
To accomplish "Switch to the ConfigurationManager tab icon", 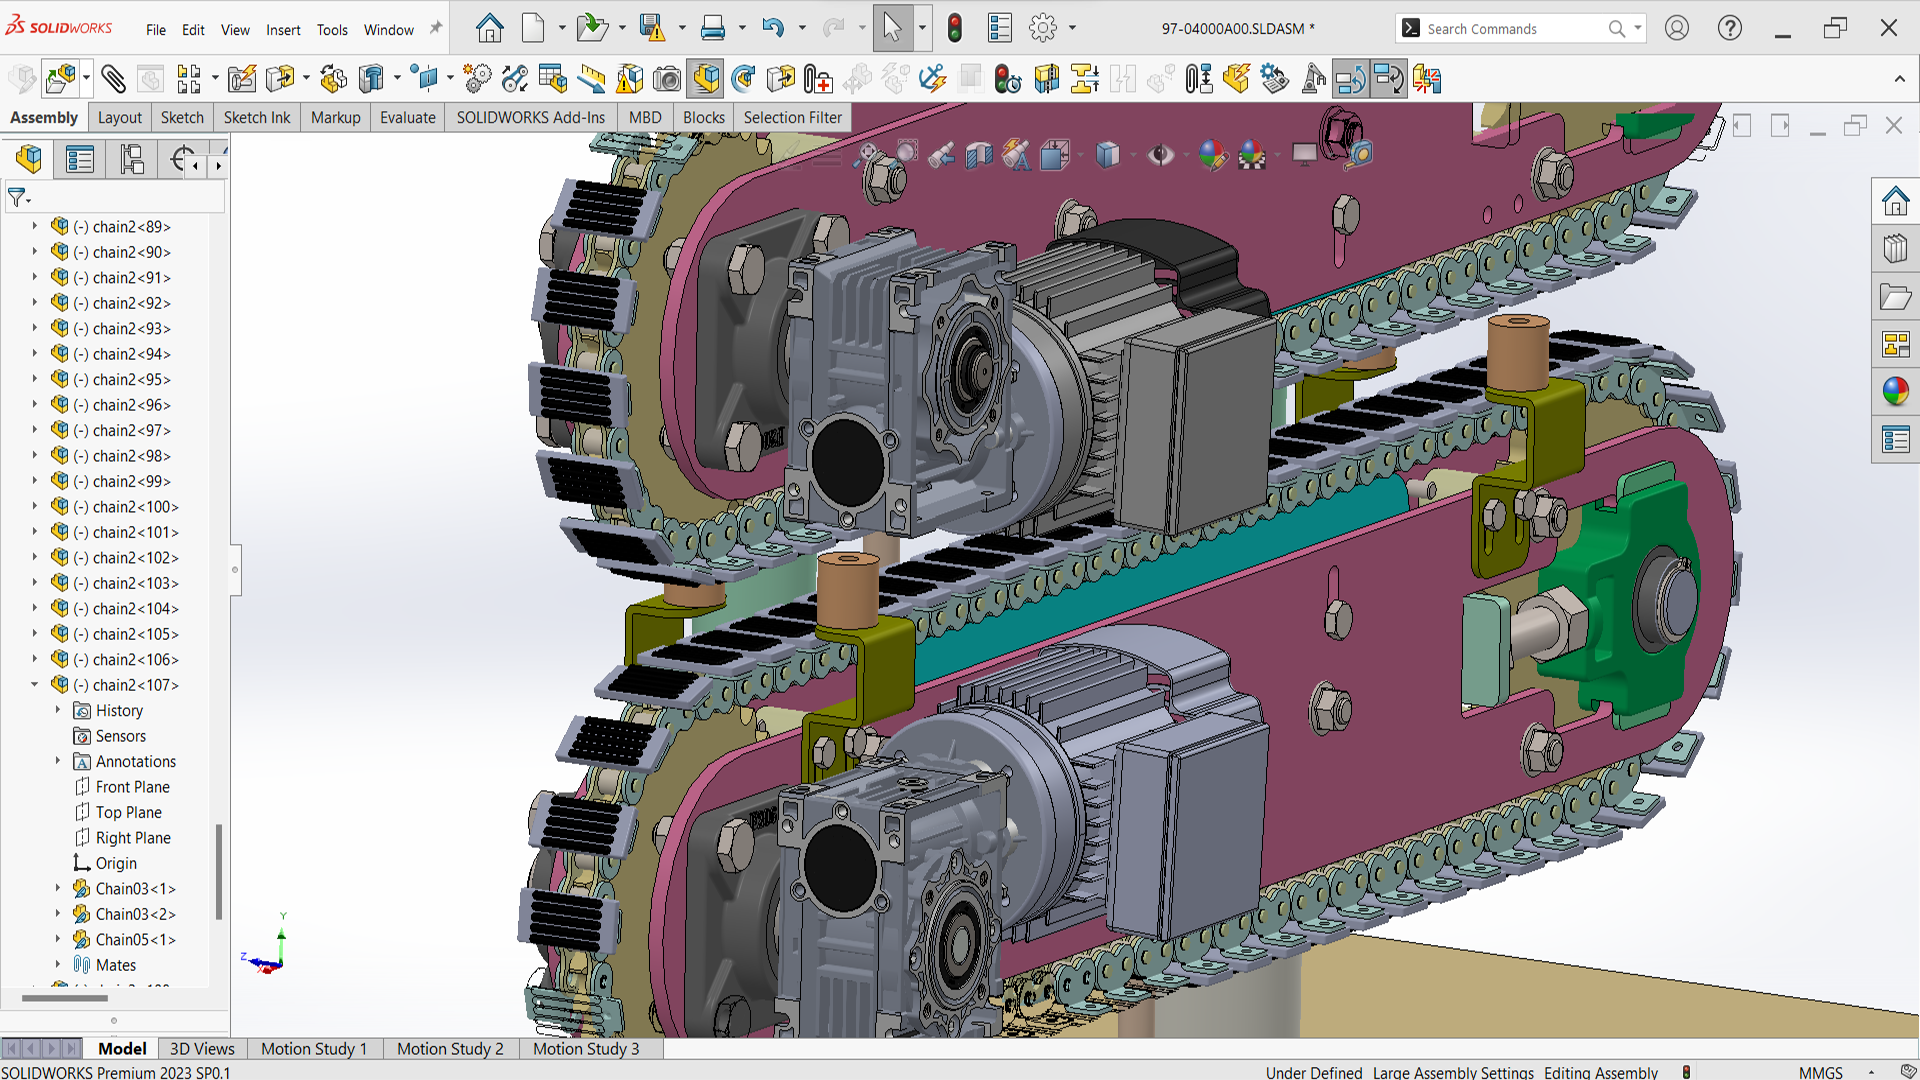I will [x=132, y=159].
